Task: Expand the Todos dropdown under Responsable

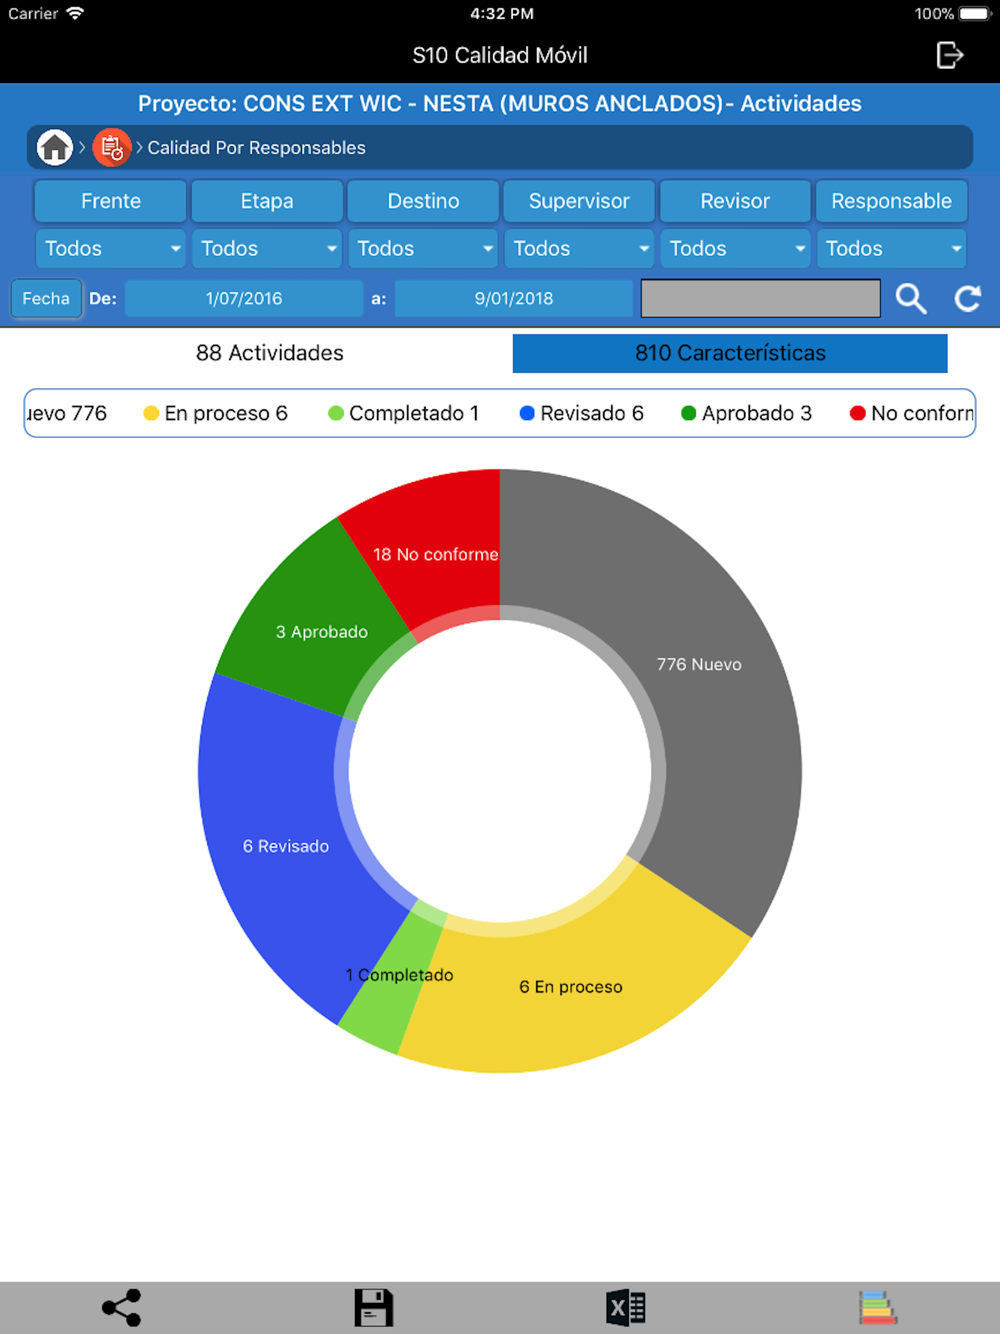Action: (x=891, y=248)
